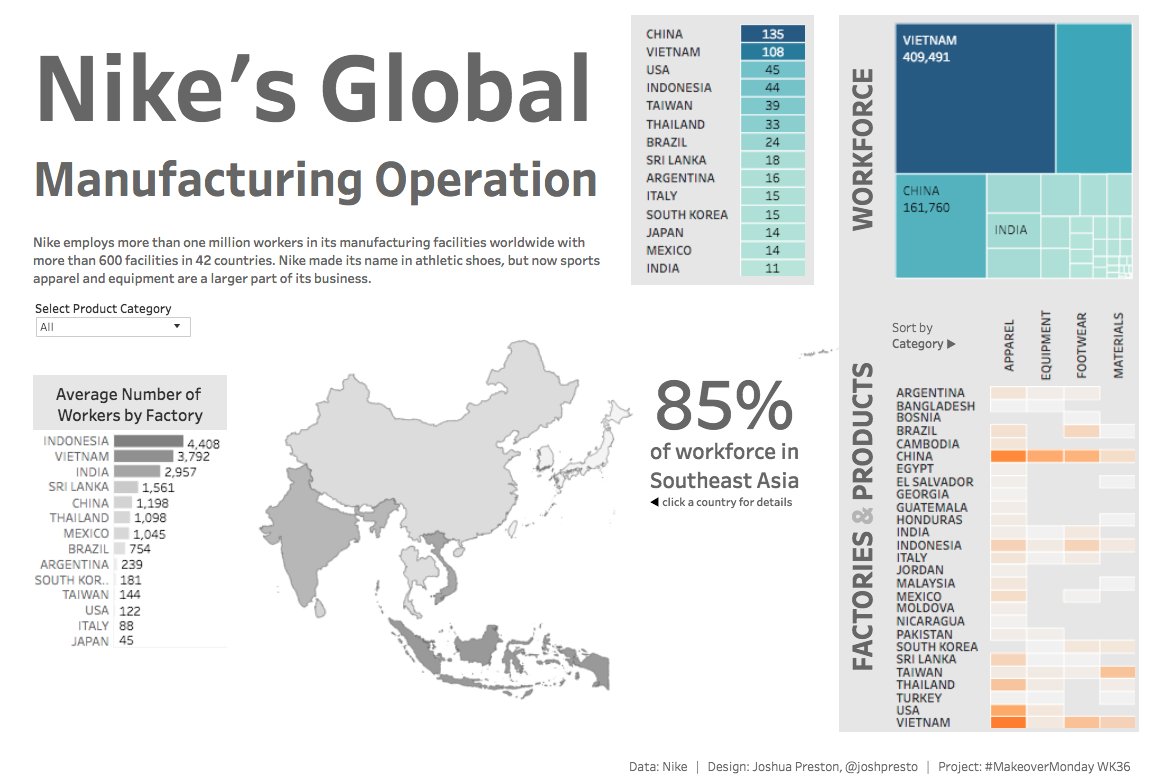Select the THAILAND 1,098 average workers bar
The image size is (1168, 779).
(122, 518)
